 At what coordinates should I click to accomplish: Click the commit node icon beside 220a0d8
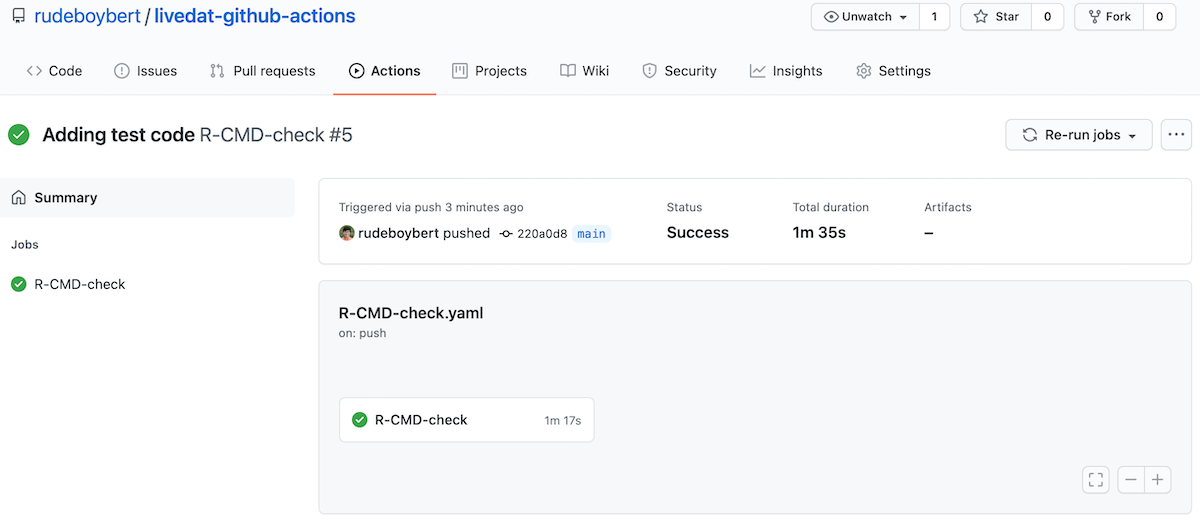(x=506, y=234)
